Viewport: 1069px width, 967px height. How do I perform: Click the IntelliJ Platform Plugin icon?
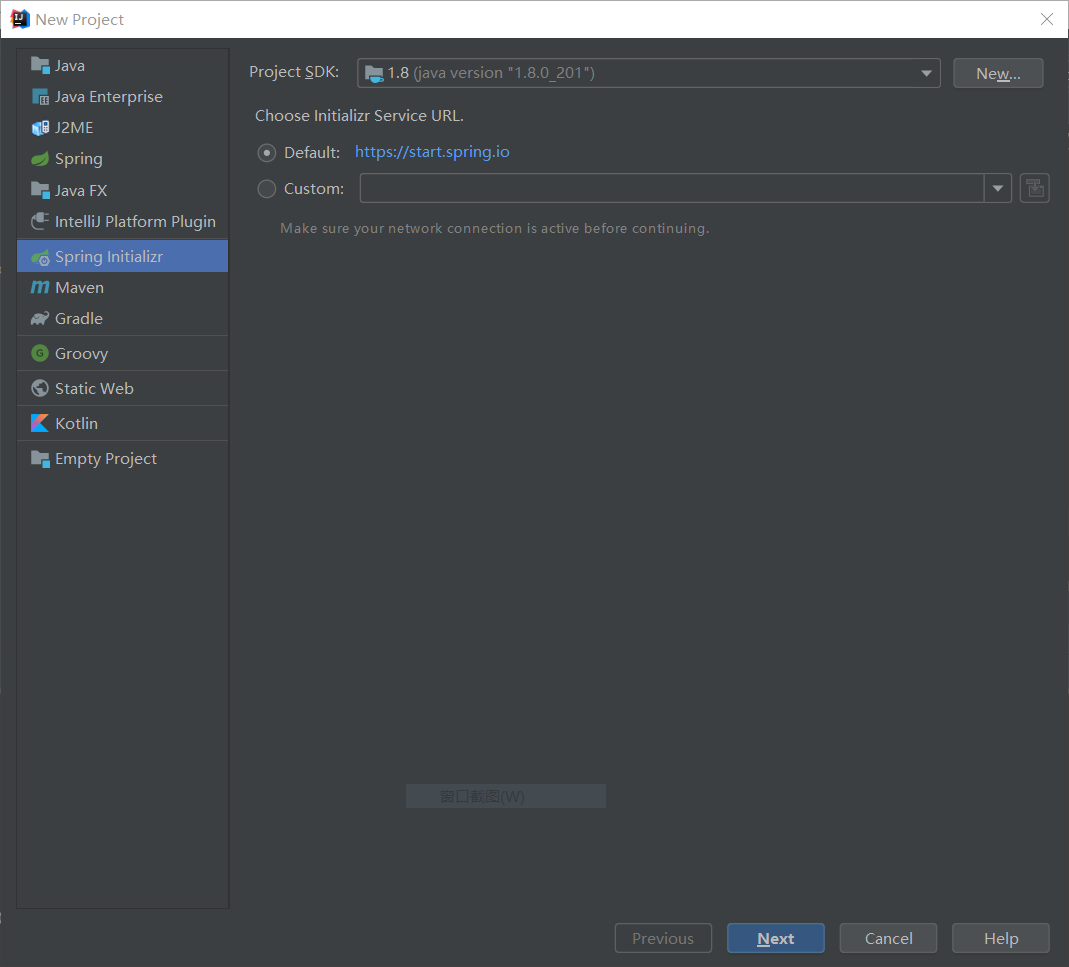(40, 222)
